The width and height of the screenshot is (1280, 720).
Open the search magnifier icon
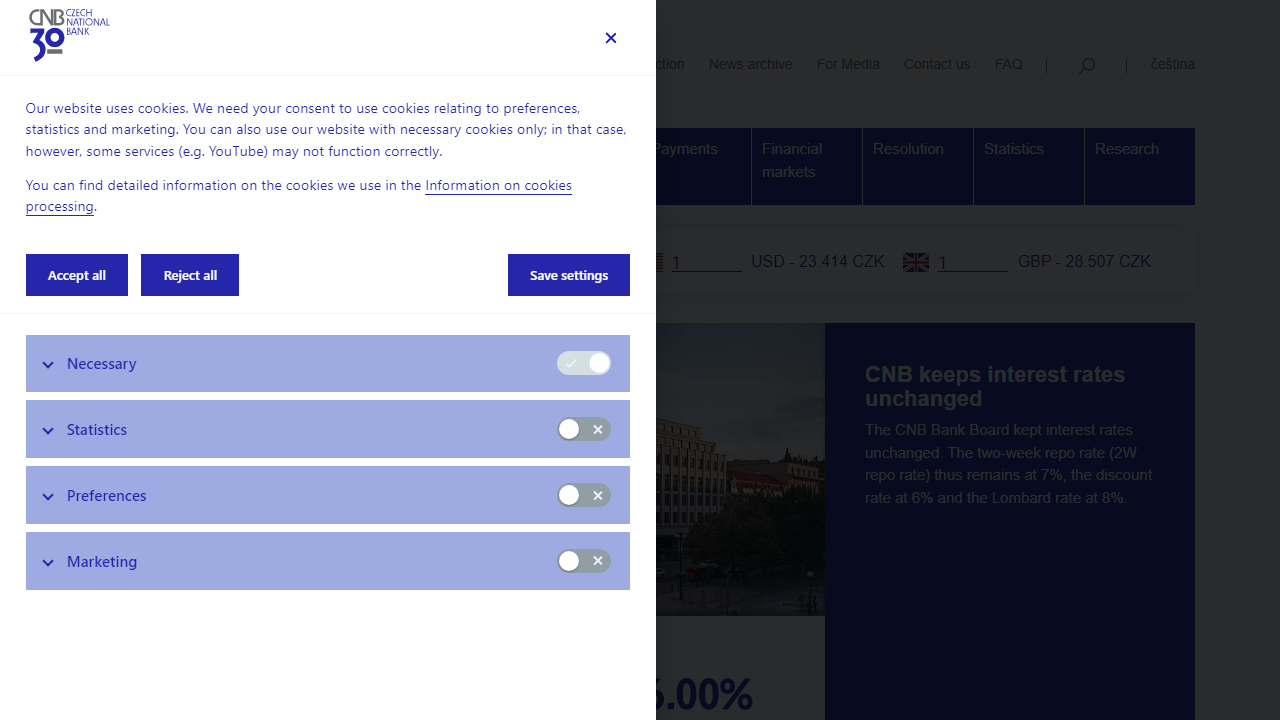point(1086,66)
